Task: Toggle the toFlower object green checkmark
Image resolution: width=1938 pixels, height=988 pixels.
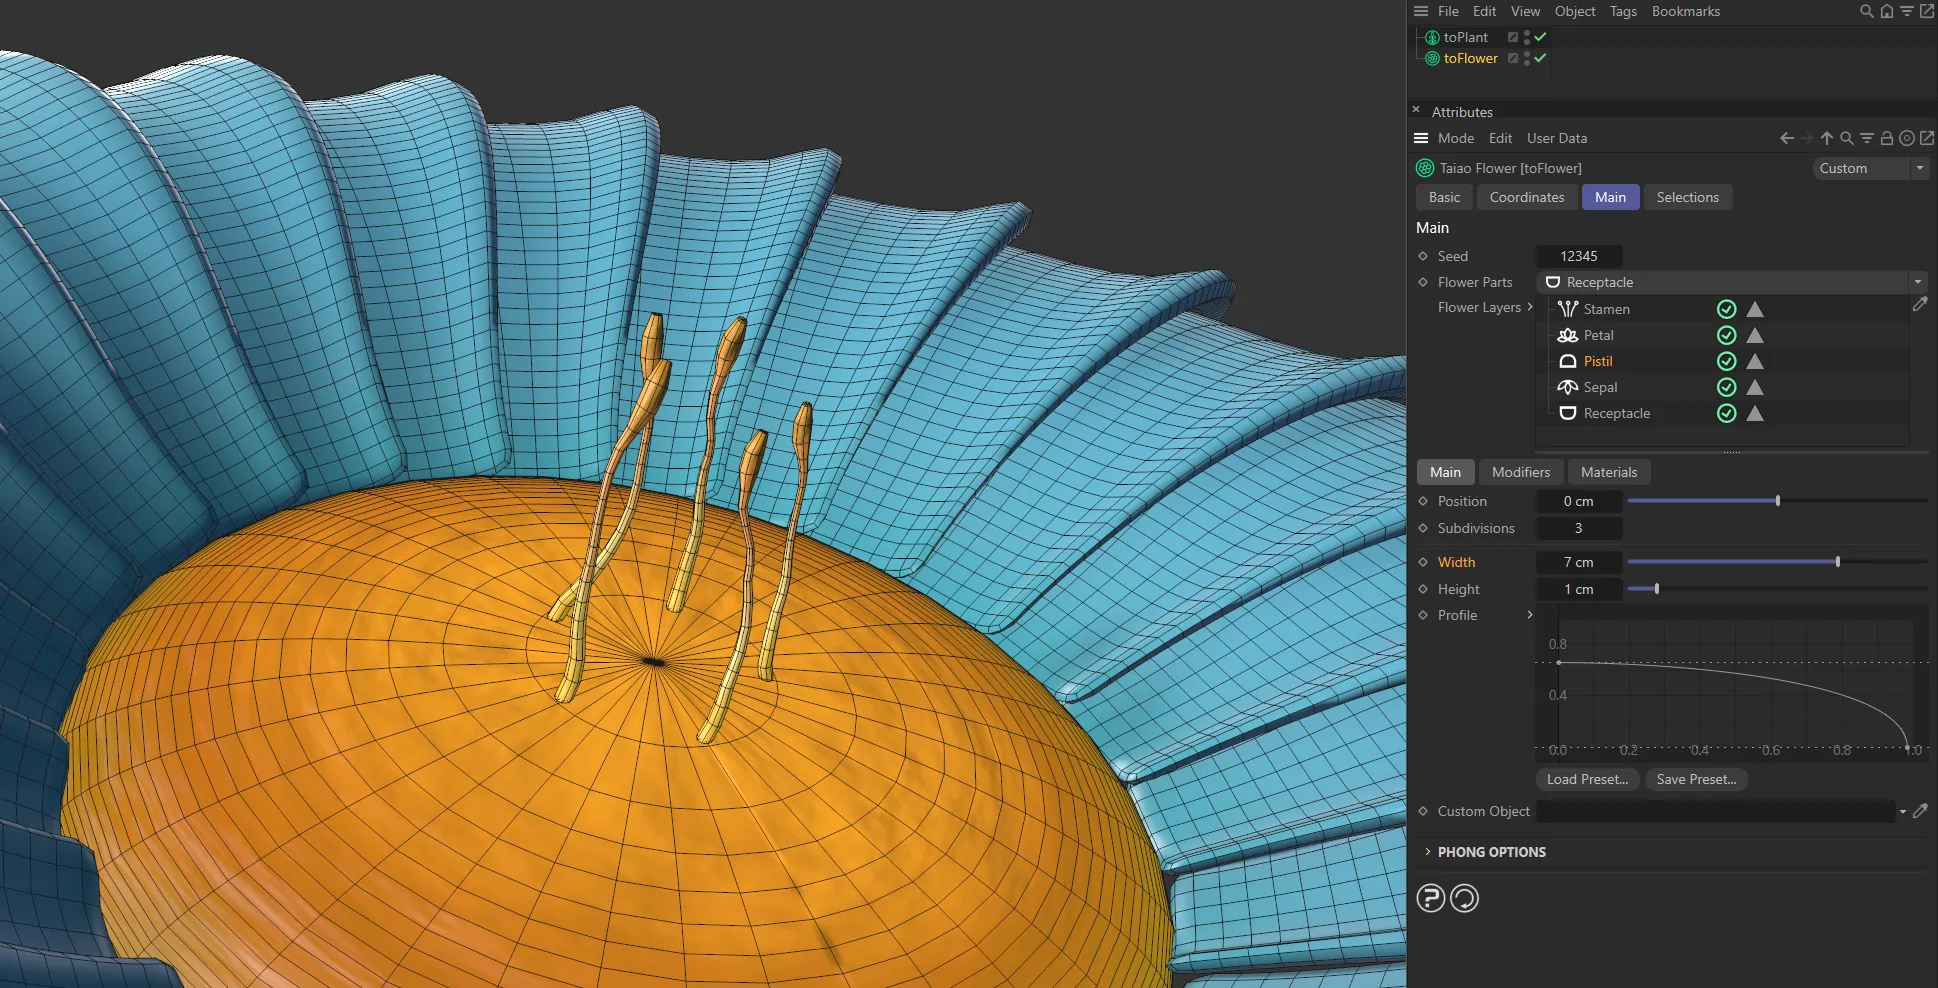Action: click(1541, 58)
